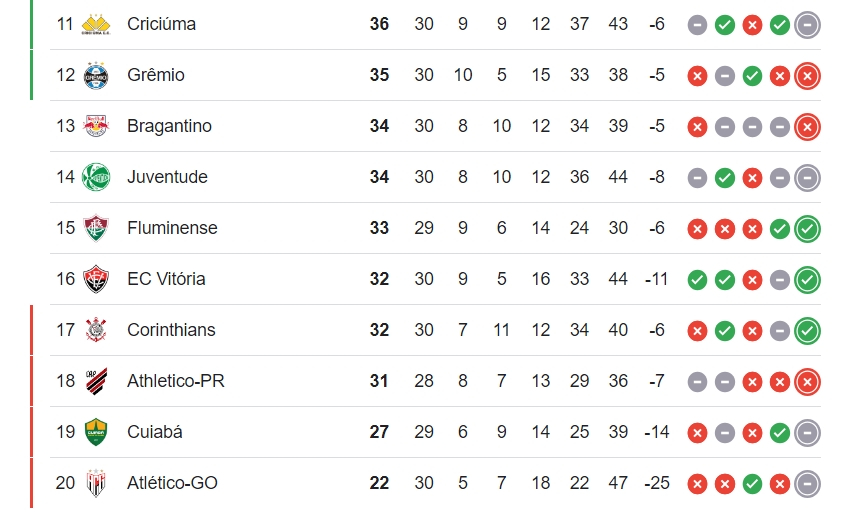Select Grêmio's latest loss result icon
857x510 pixels.
coord(807,76)
